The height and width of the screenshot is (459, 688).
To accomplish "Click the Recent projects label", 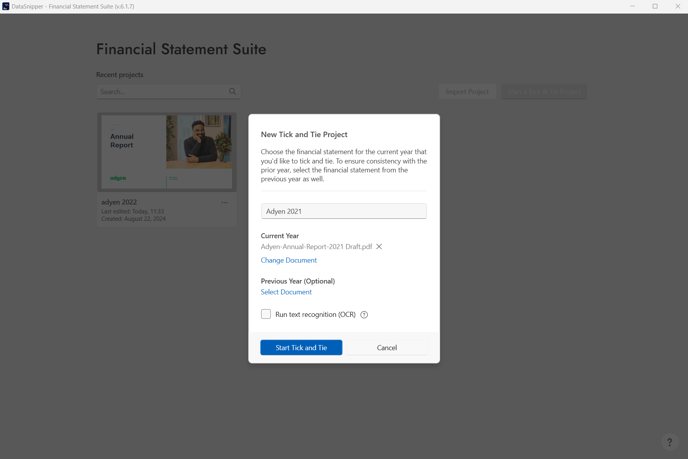I will click(120, 75).
